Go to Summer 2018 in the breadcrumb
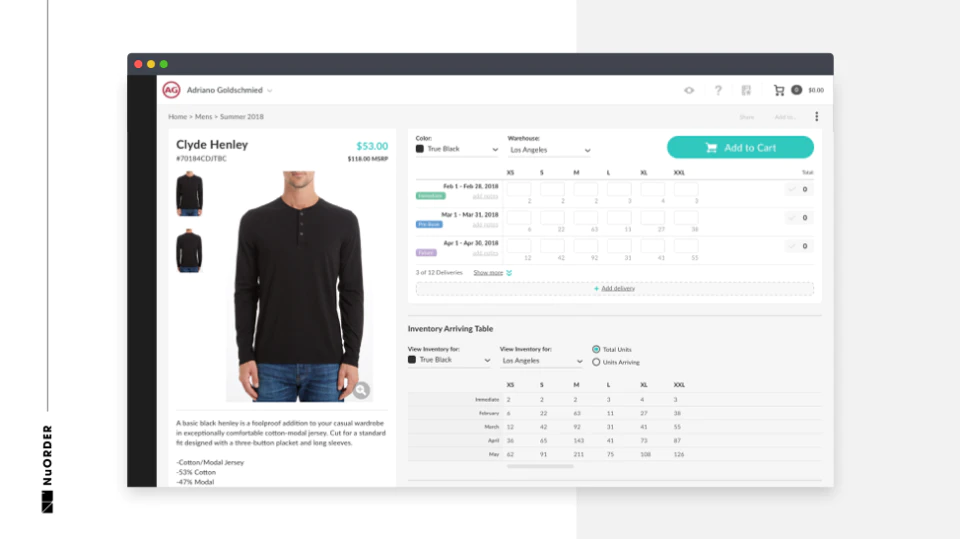Viewport: 960px width, 539px height. (242, 116)
